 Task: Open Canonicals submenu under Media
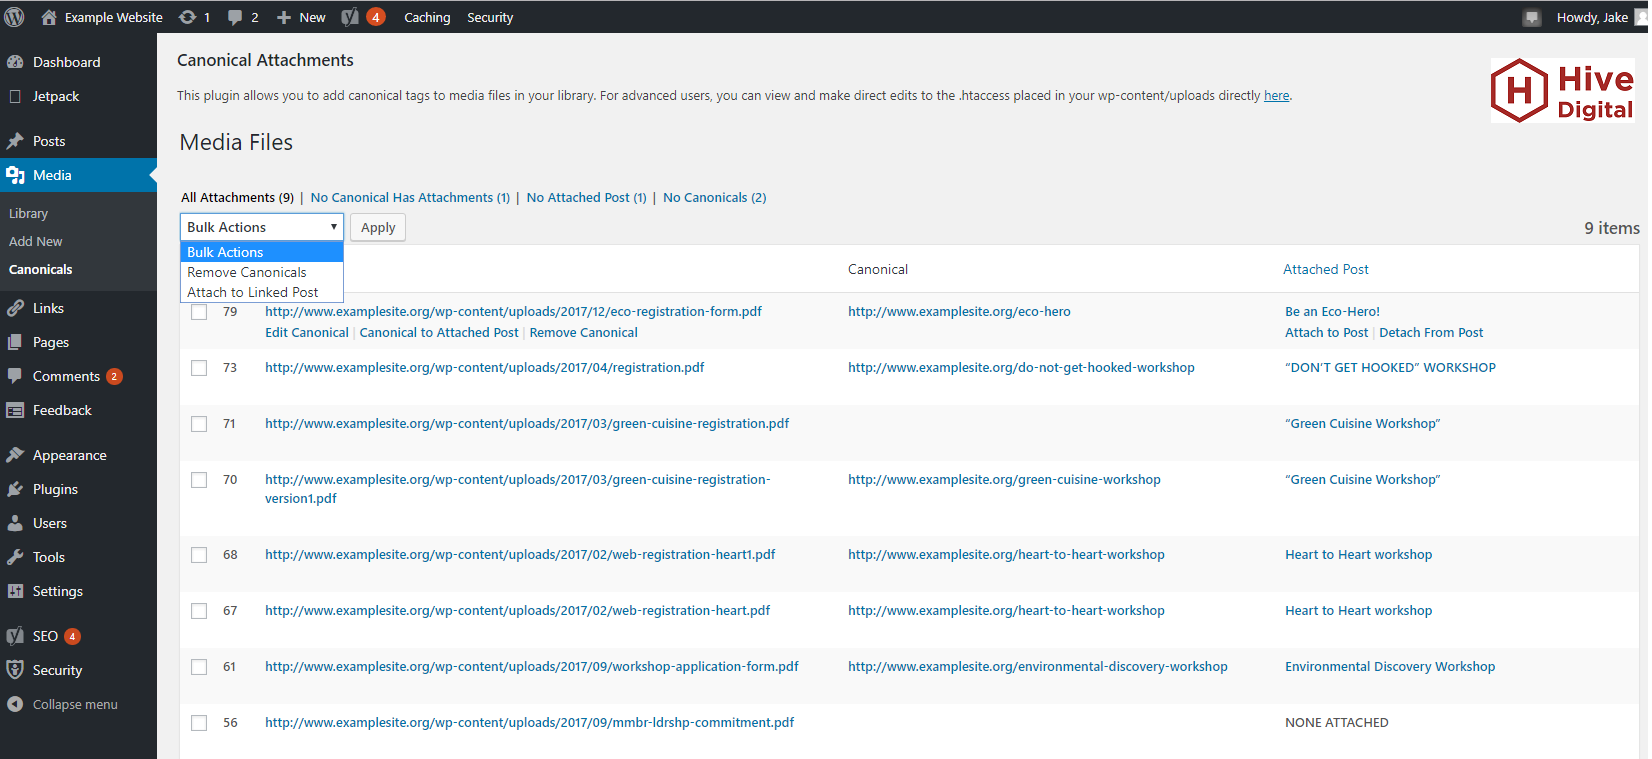40,269
